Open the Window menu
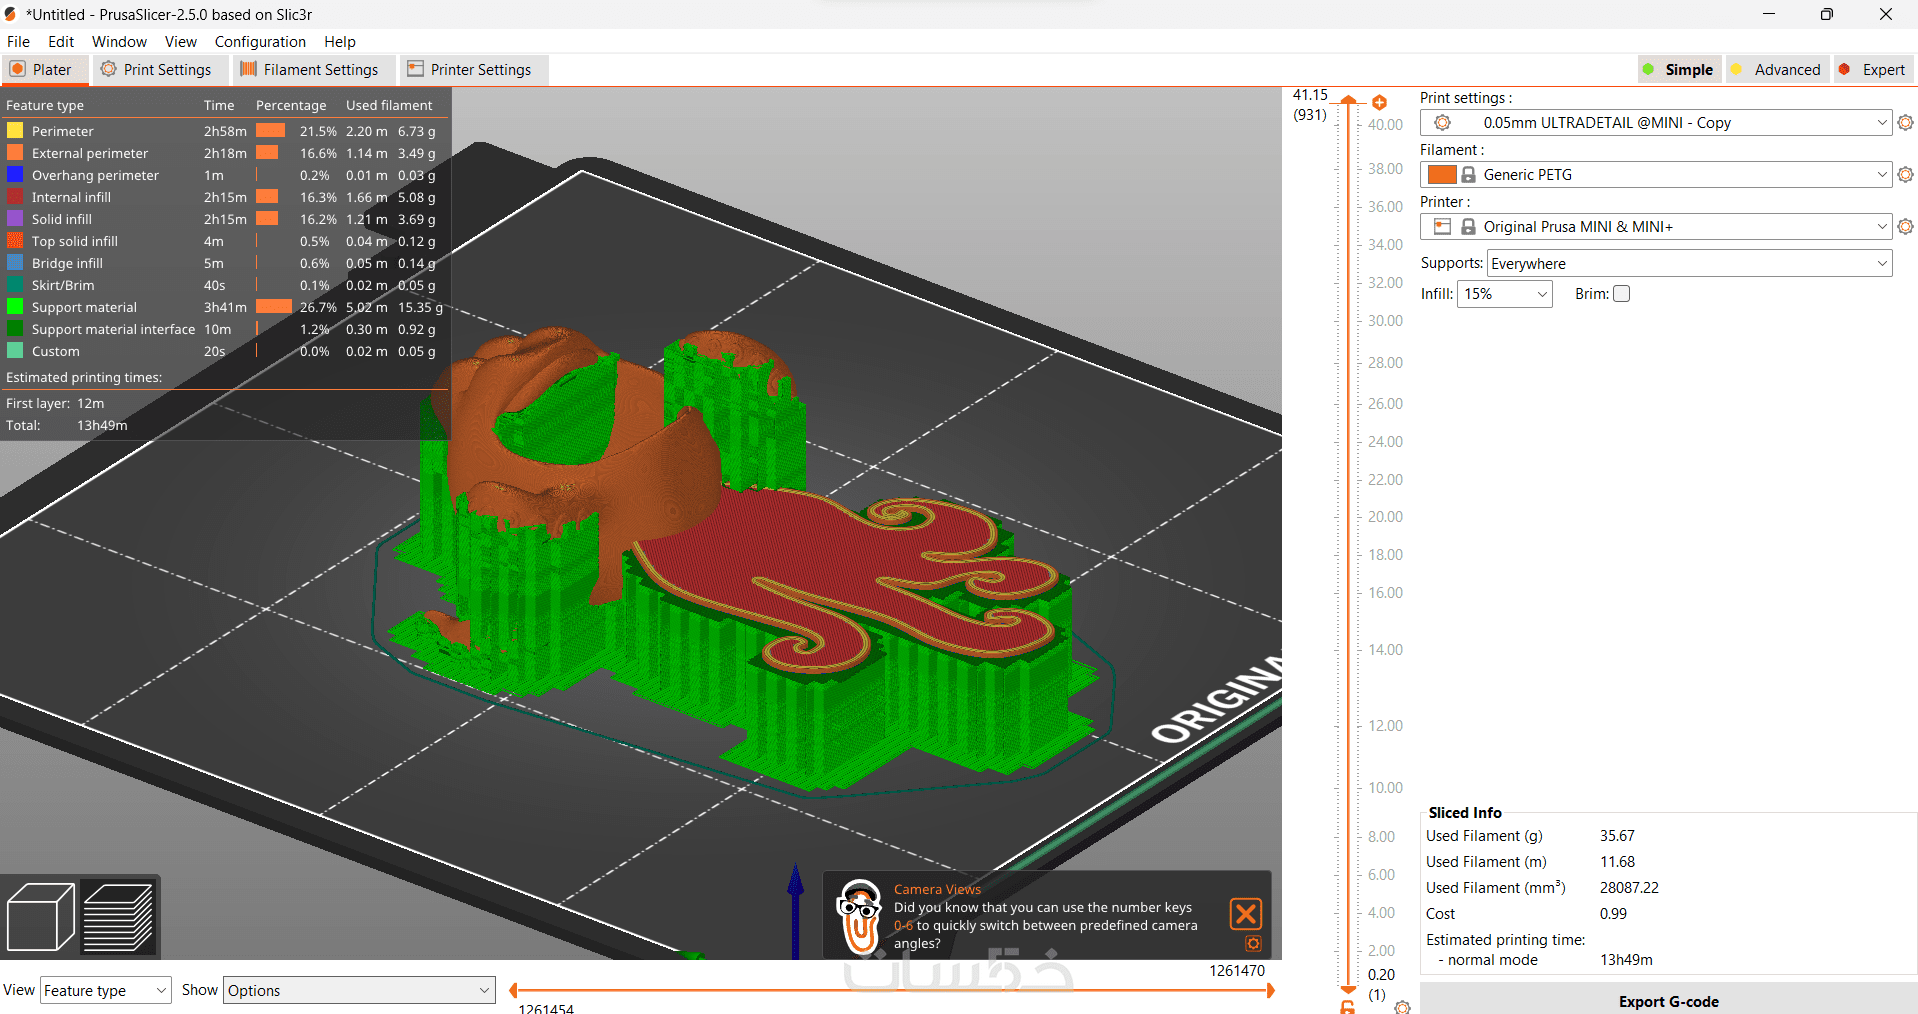This screenshot has height=1014, width=1918. pyautogui.click(x=119, y=42)
